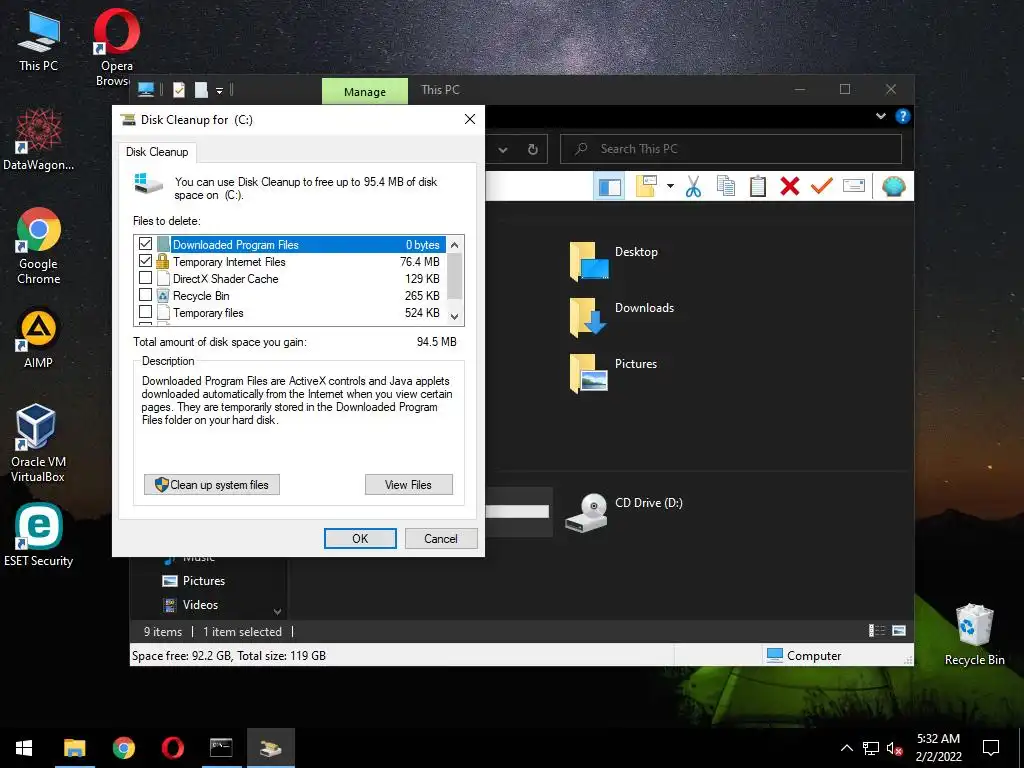This screenshot has height=768, width=1024.
Task: Check the DirectX Shader Cache checkbox
Action: pos(146,278)
